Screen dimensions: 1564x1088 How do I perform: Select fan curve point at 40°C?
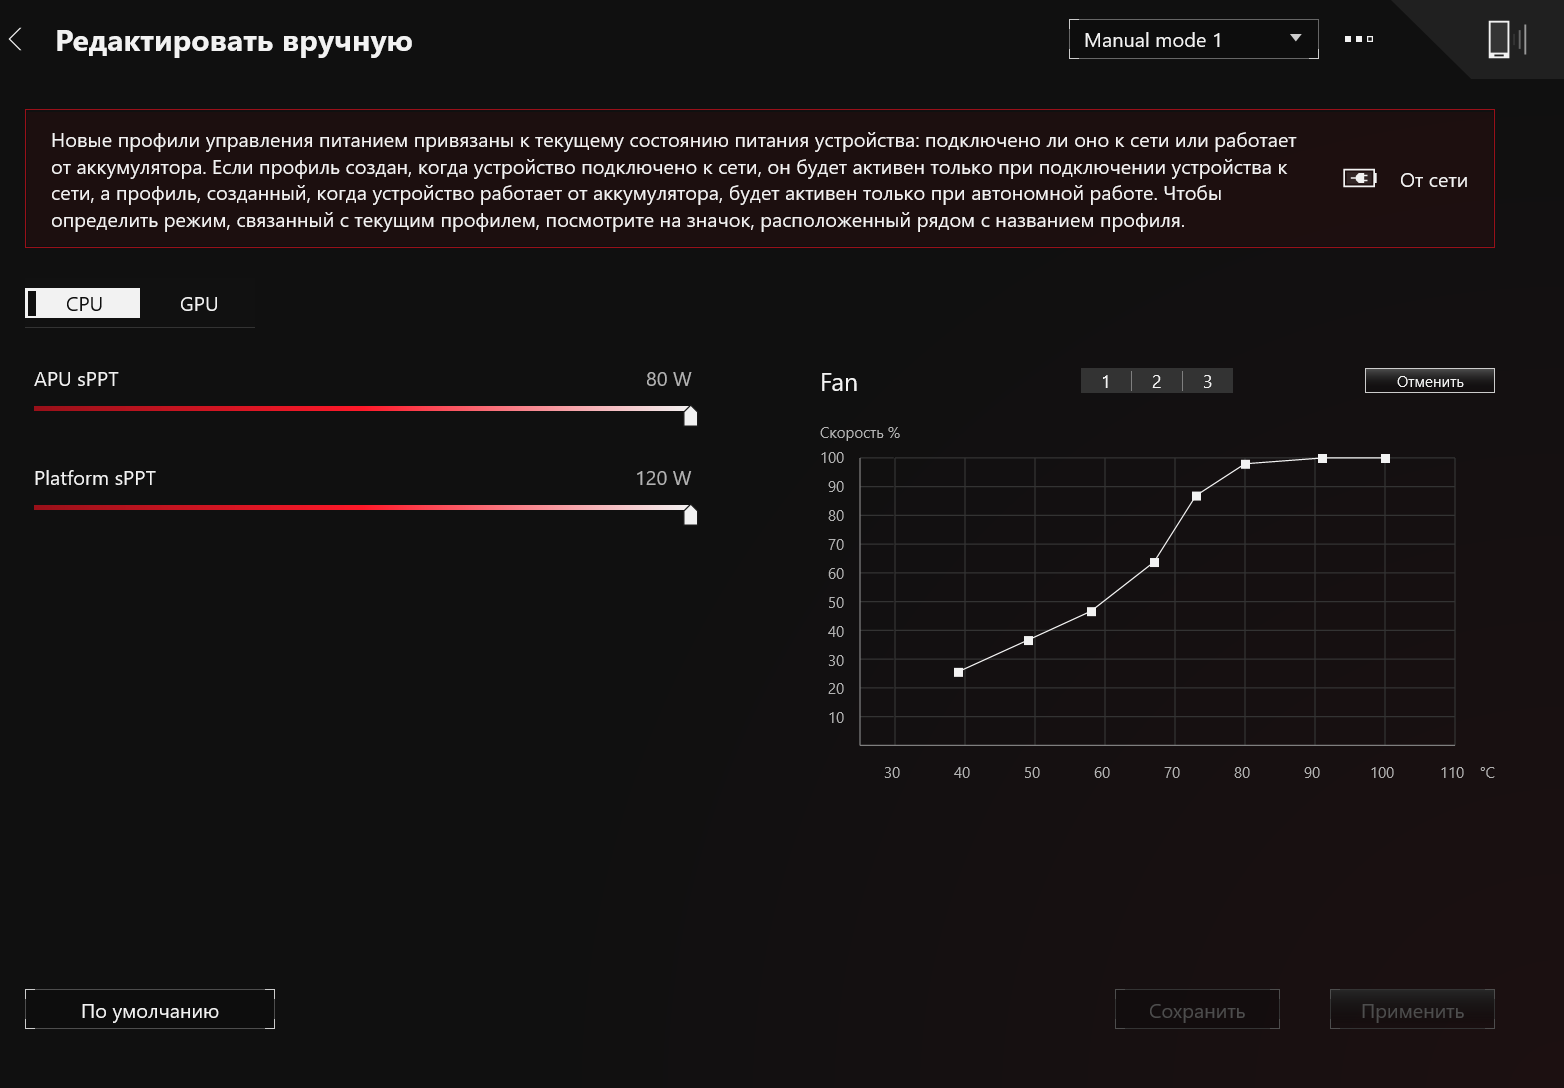959,672
